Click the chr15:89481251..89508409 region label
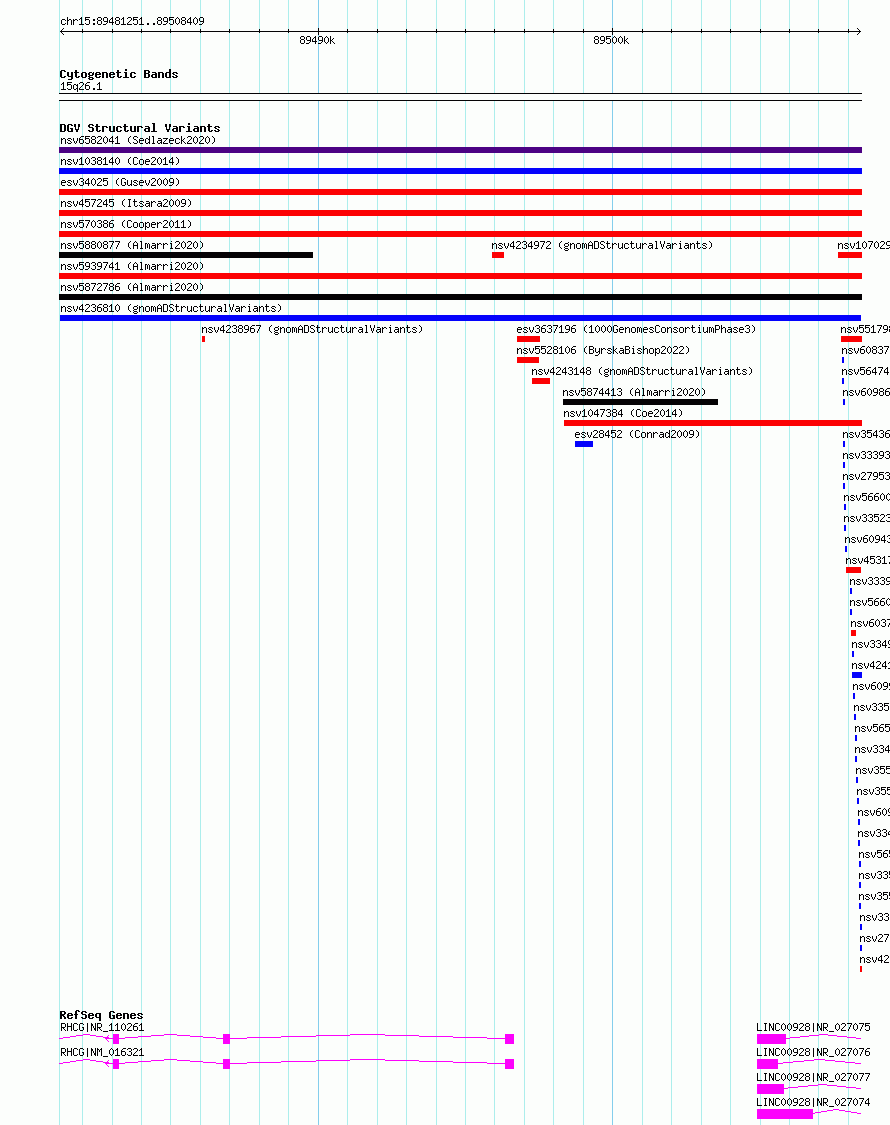 tap(132, 22)
